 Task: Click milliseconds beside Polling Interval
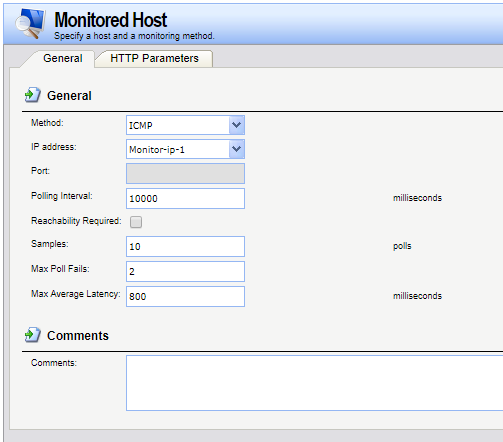click(x=417, y=198)
